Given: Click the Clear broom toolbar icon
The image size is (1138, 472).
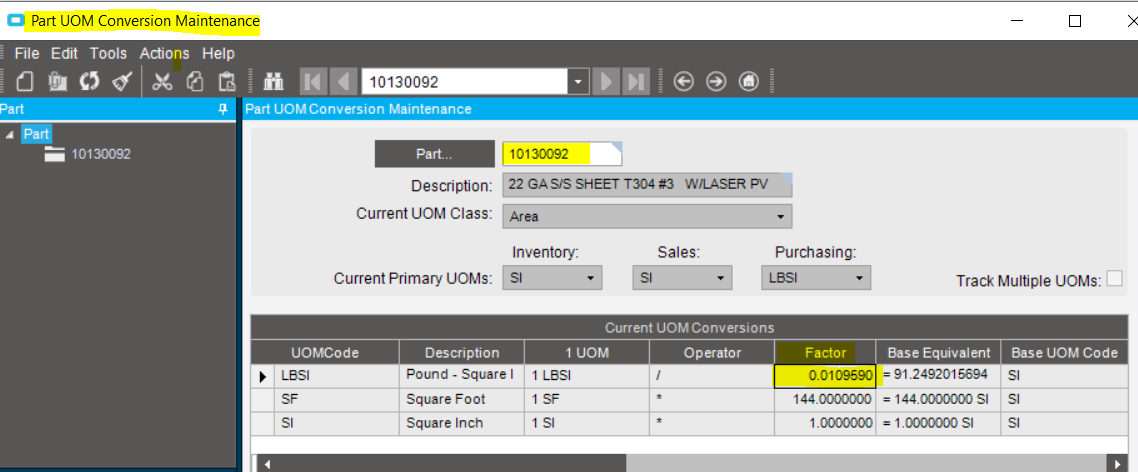Looking at the screenshot, I should click(122, 81).
